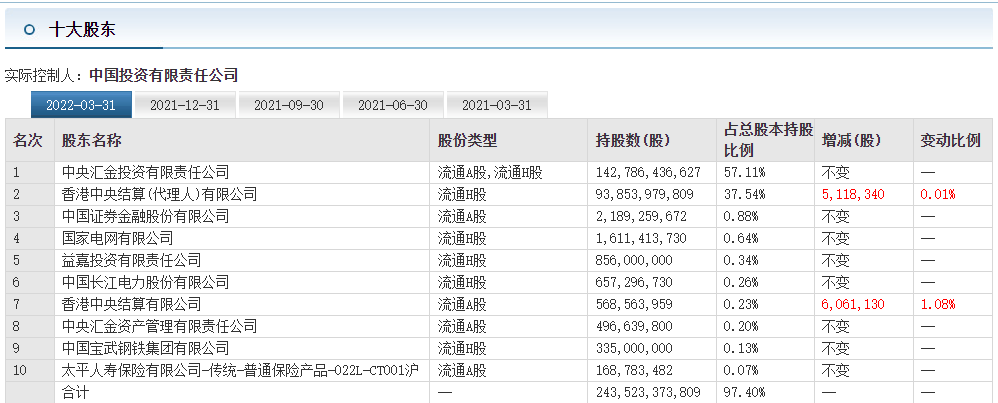Click 流通A股,流通H股 share type cell
The height and width of the screenshot is (403, 998).
[489, 173]
